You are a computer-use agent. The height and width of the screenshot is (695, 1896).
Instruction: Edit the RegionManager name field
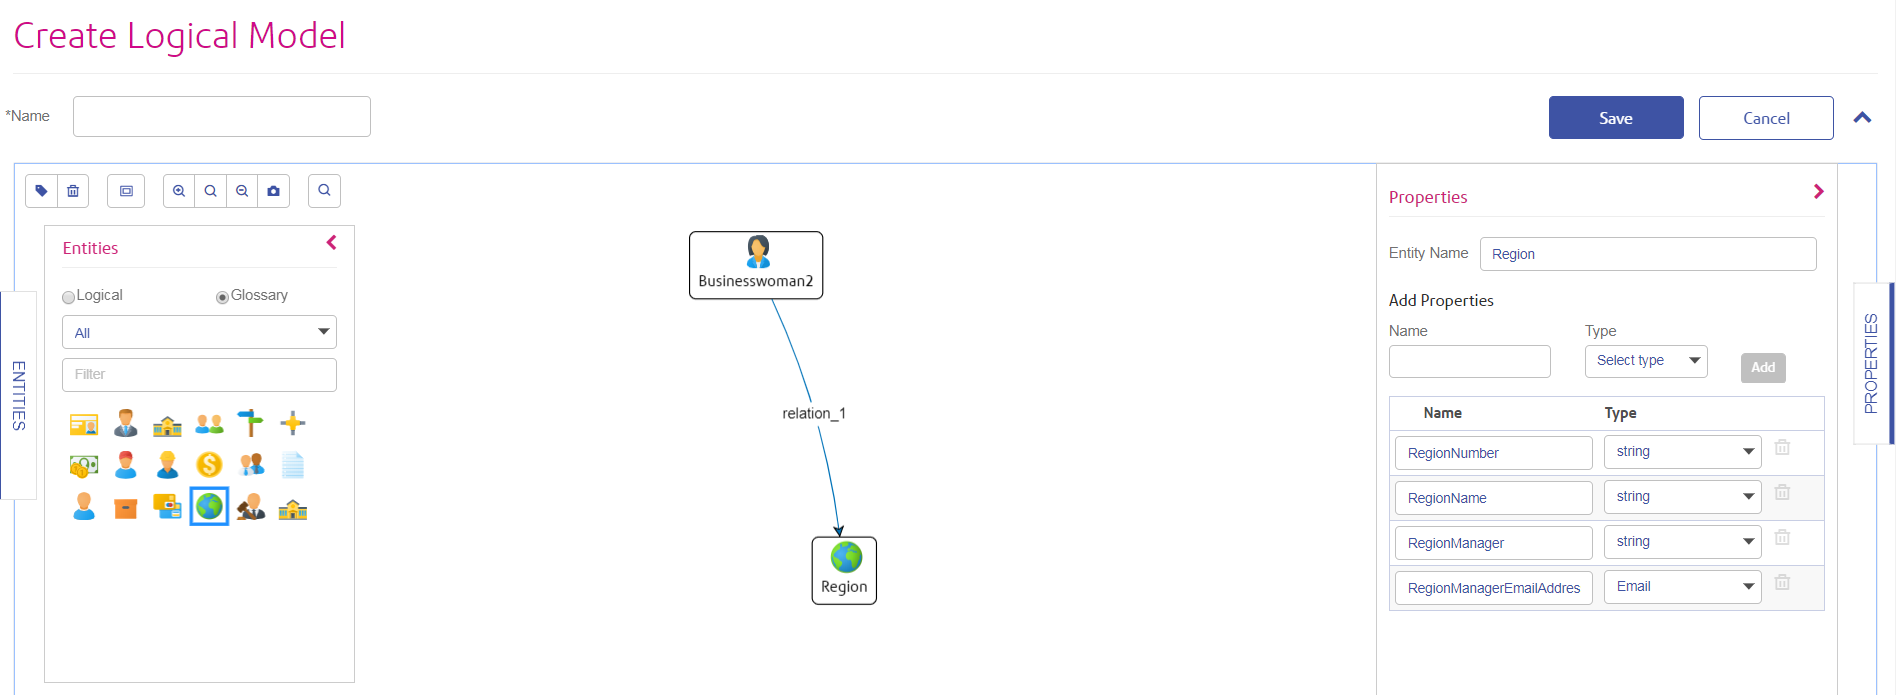(x=1494, y=543)
